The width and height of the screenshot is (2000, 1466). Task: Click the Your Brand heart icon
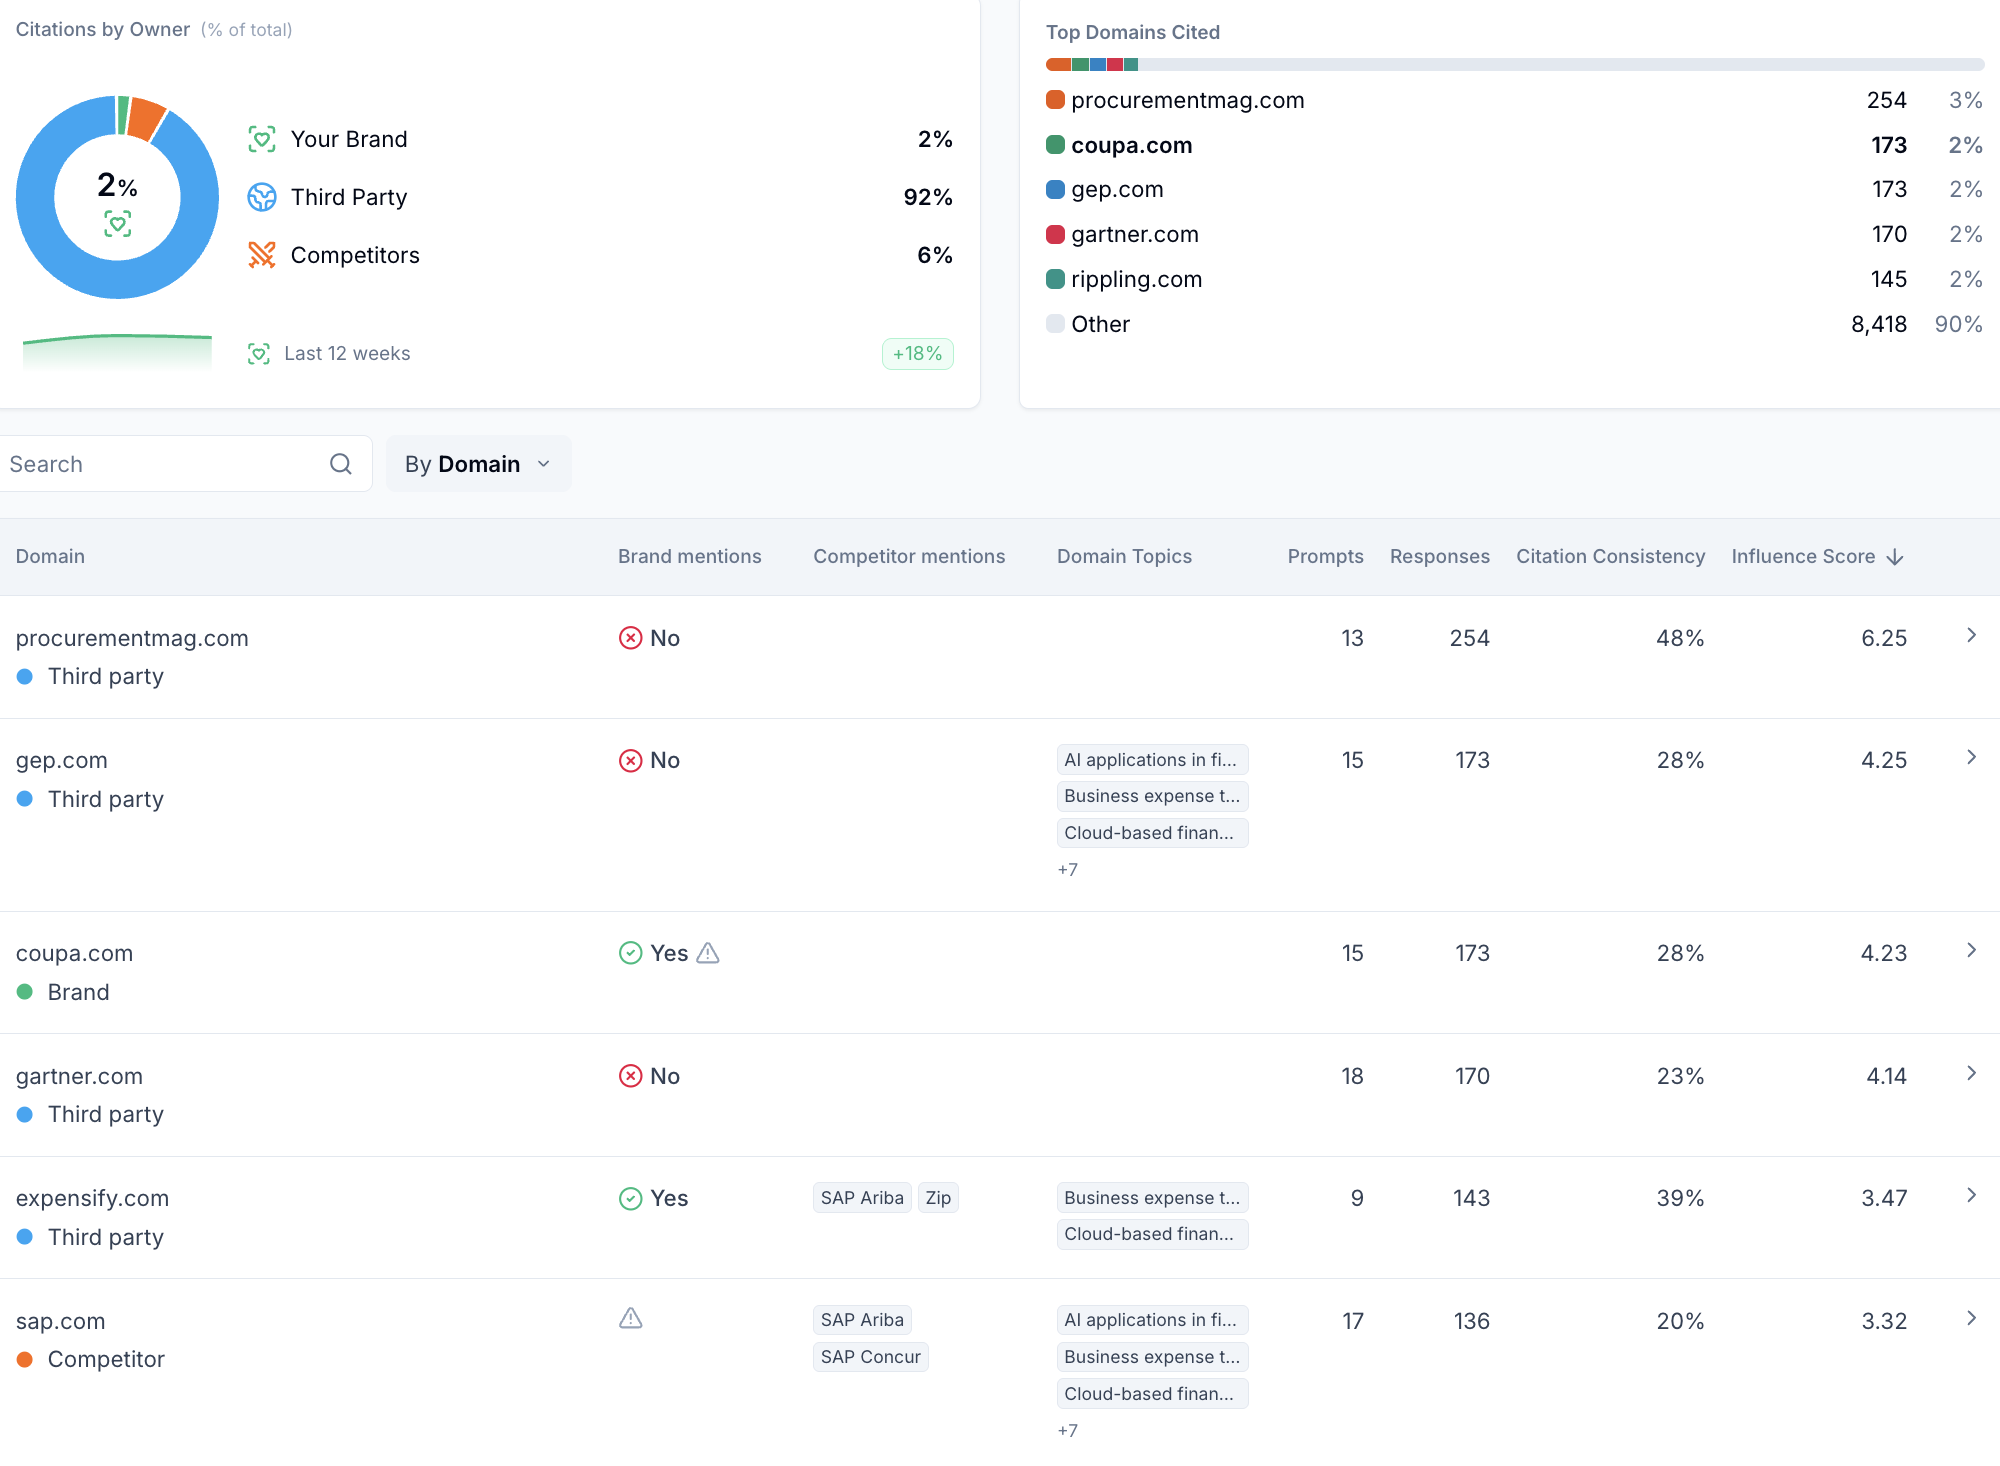click(x=262, y=139)
